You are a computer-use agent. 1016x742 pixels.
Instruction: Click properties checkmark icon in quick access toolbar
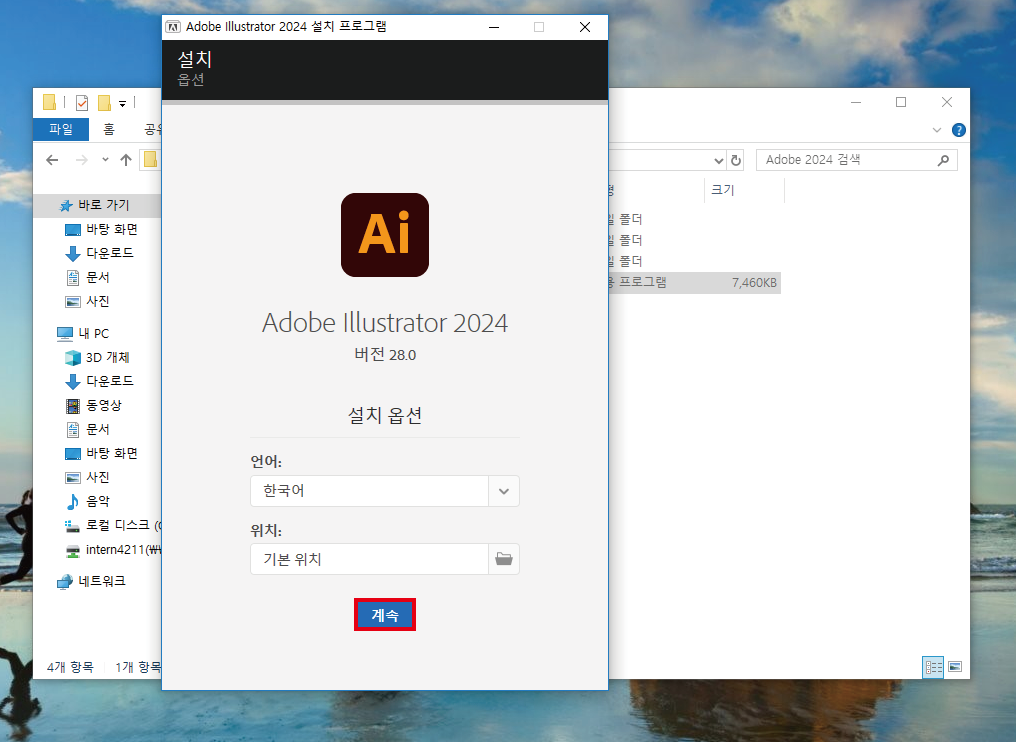pyautogui.click(x=82, y=102)
